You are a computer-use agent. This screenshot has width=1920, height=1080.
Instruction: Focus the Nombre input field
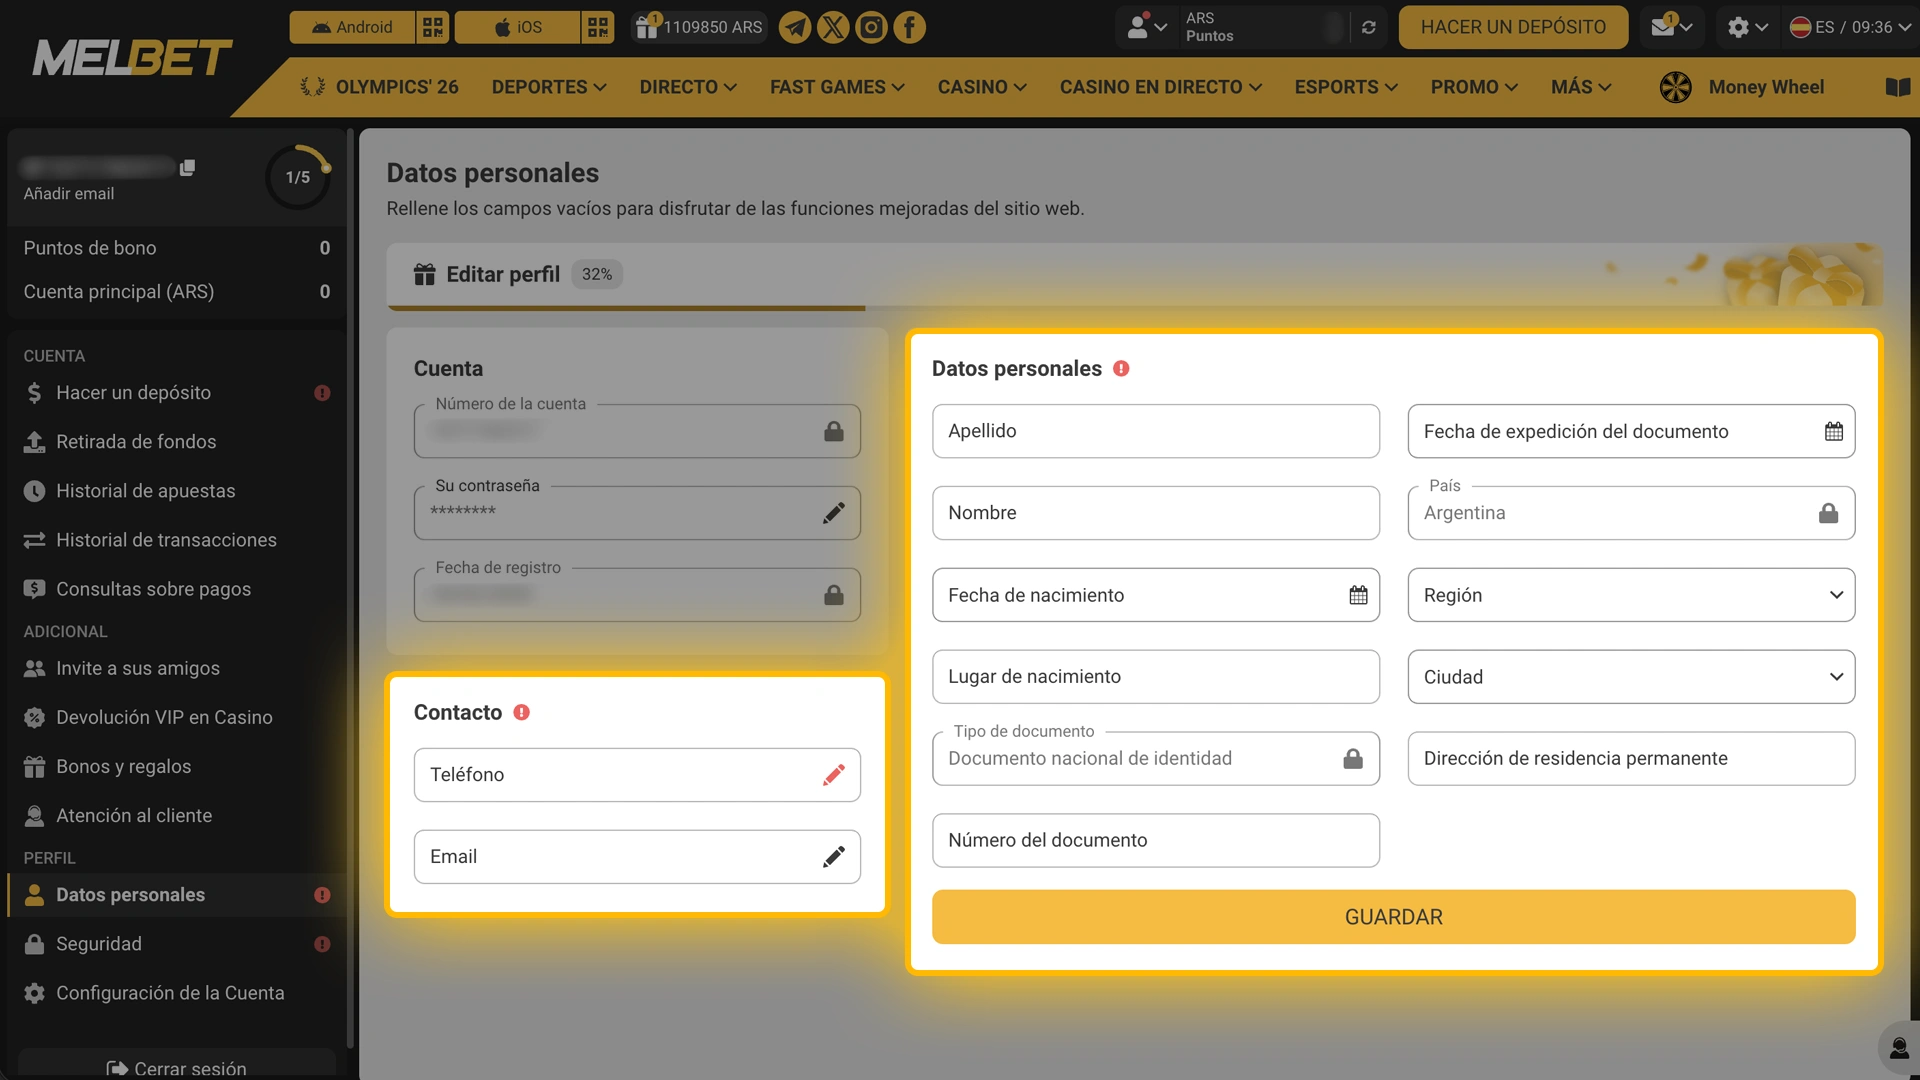coord(1156,513)
